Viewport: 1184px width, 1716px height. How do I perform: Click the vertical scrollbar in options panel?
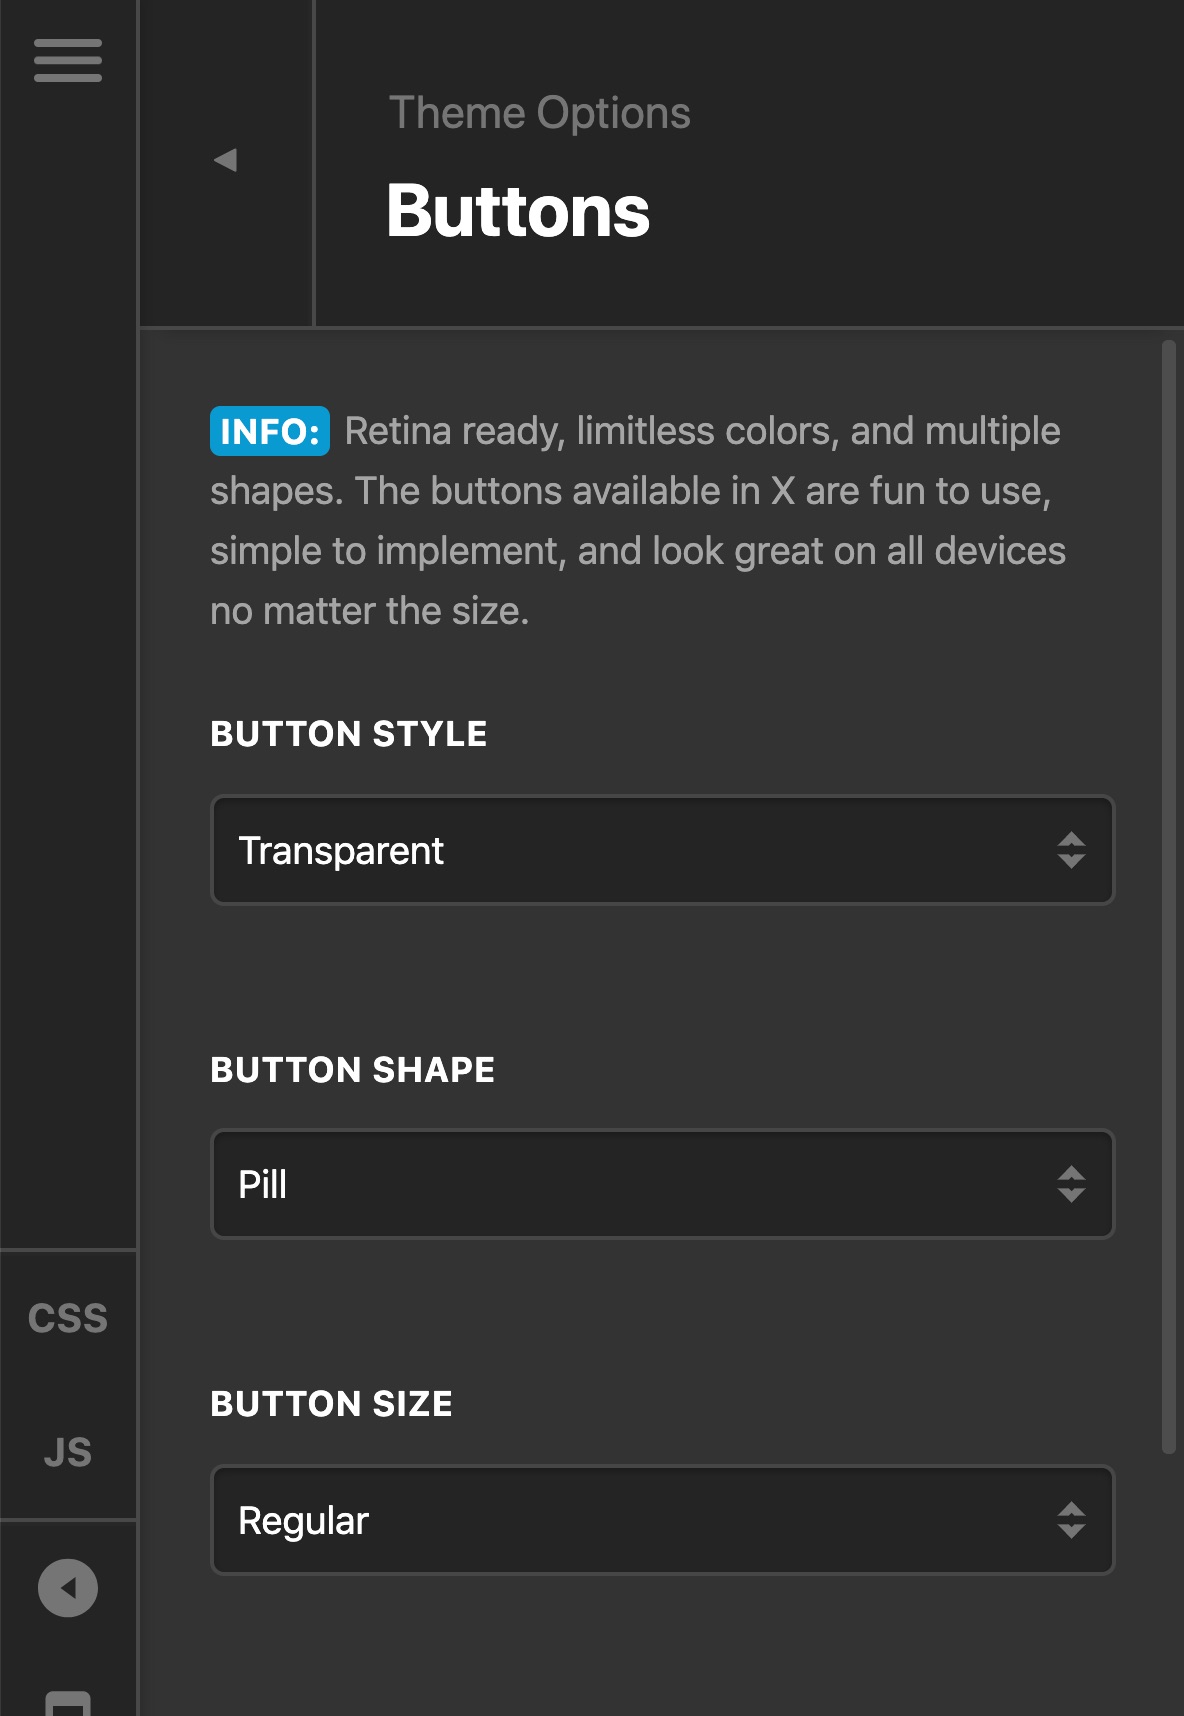tap(1169, 897)
